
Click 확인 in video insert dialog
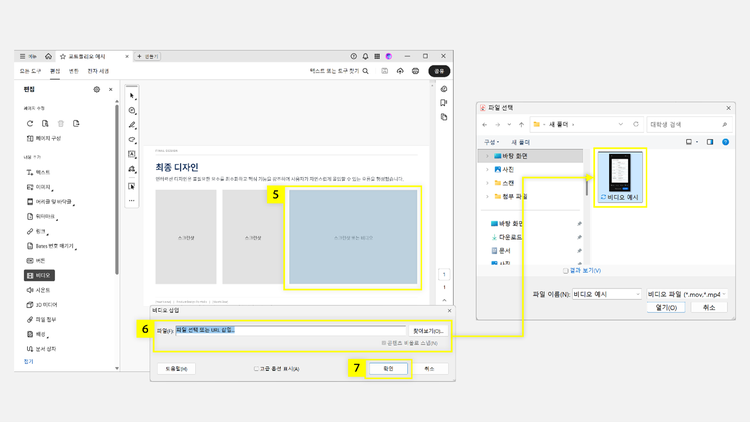(x=388, y=369)
